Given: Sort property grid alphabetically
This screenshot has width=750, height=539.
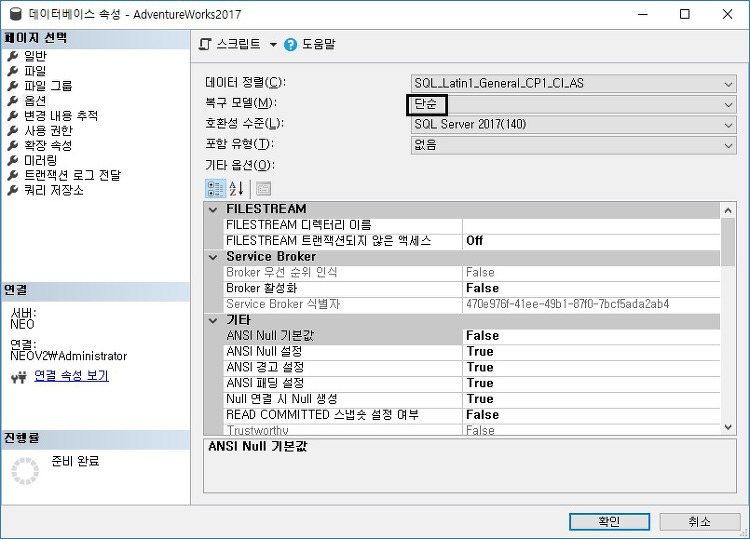Looking at the screenshot, I should 237,189.
